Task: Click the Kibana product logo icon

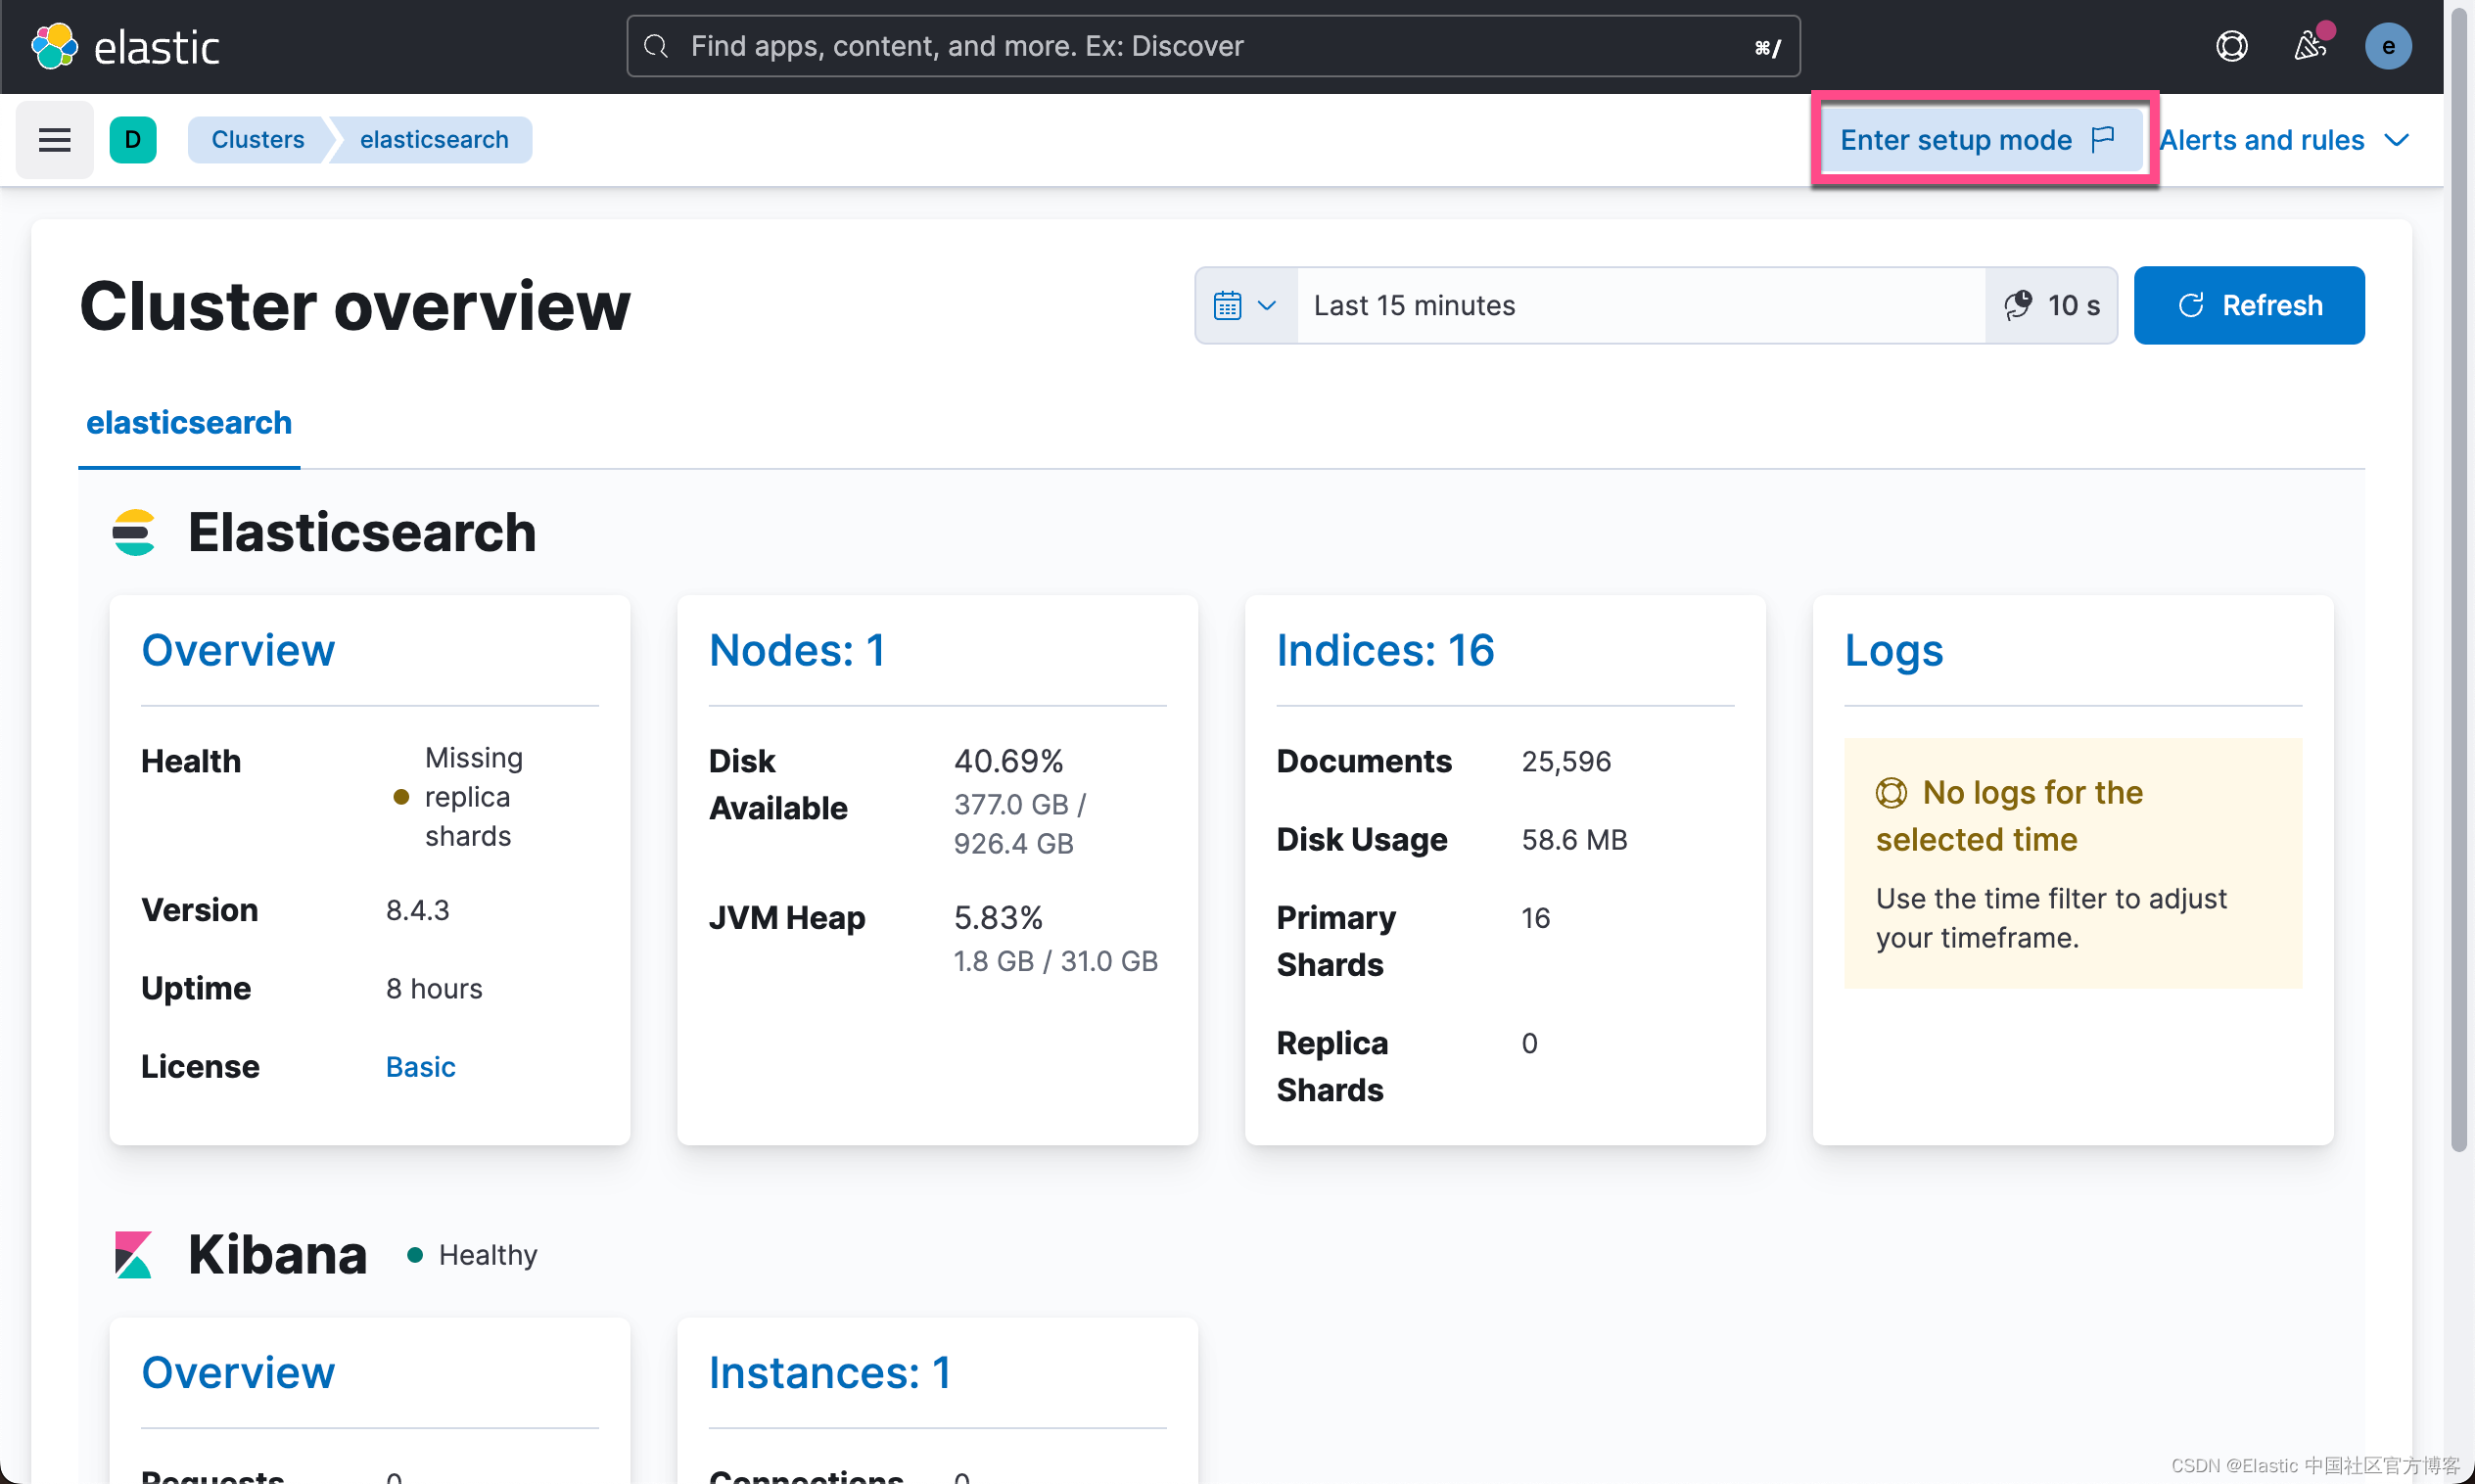Action: (133, 1253)
